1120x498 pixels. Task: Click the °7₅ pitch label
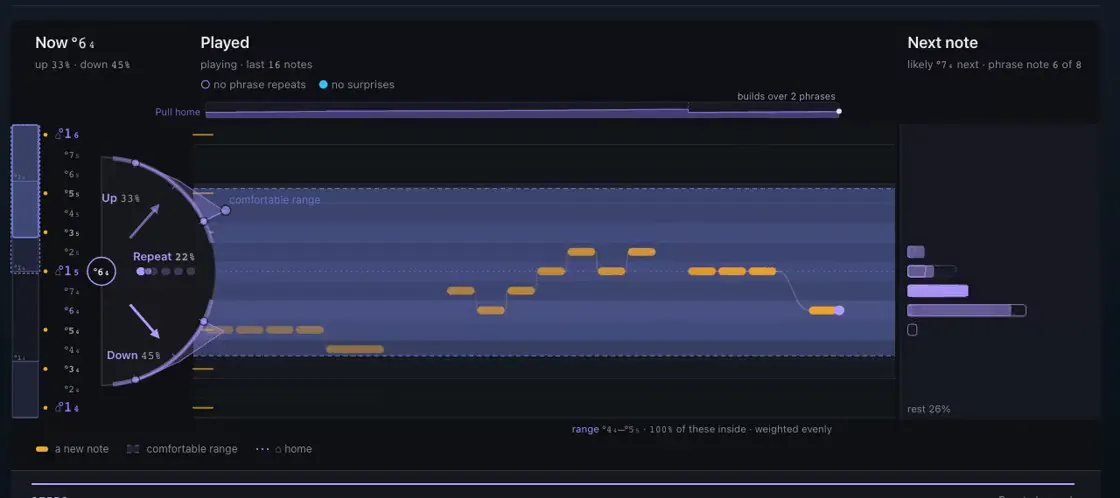[x=71, y=154]
